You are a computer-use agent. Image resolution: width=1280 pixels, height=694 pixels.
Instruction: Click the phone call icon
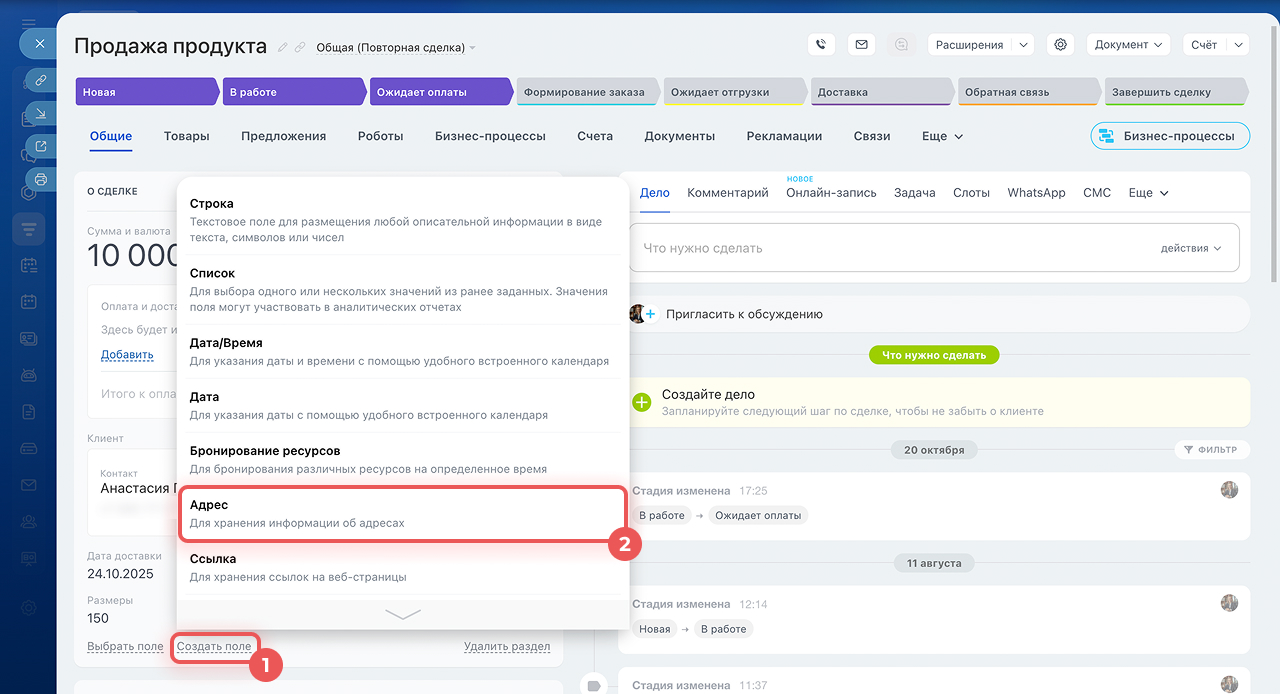[x=821, y=45]
